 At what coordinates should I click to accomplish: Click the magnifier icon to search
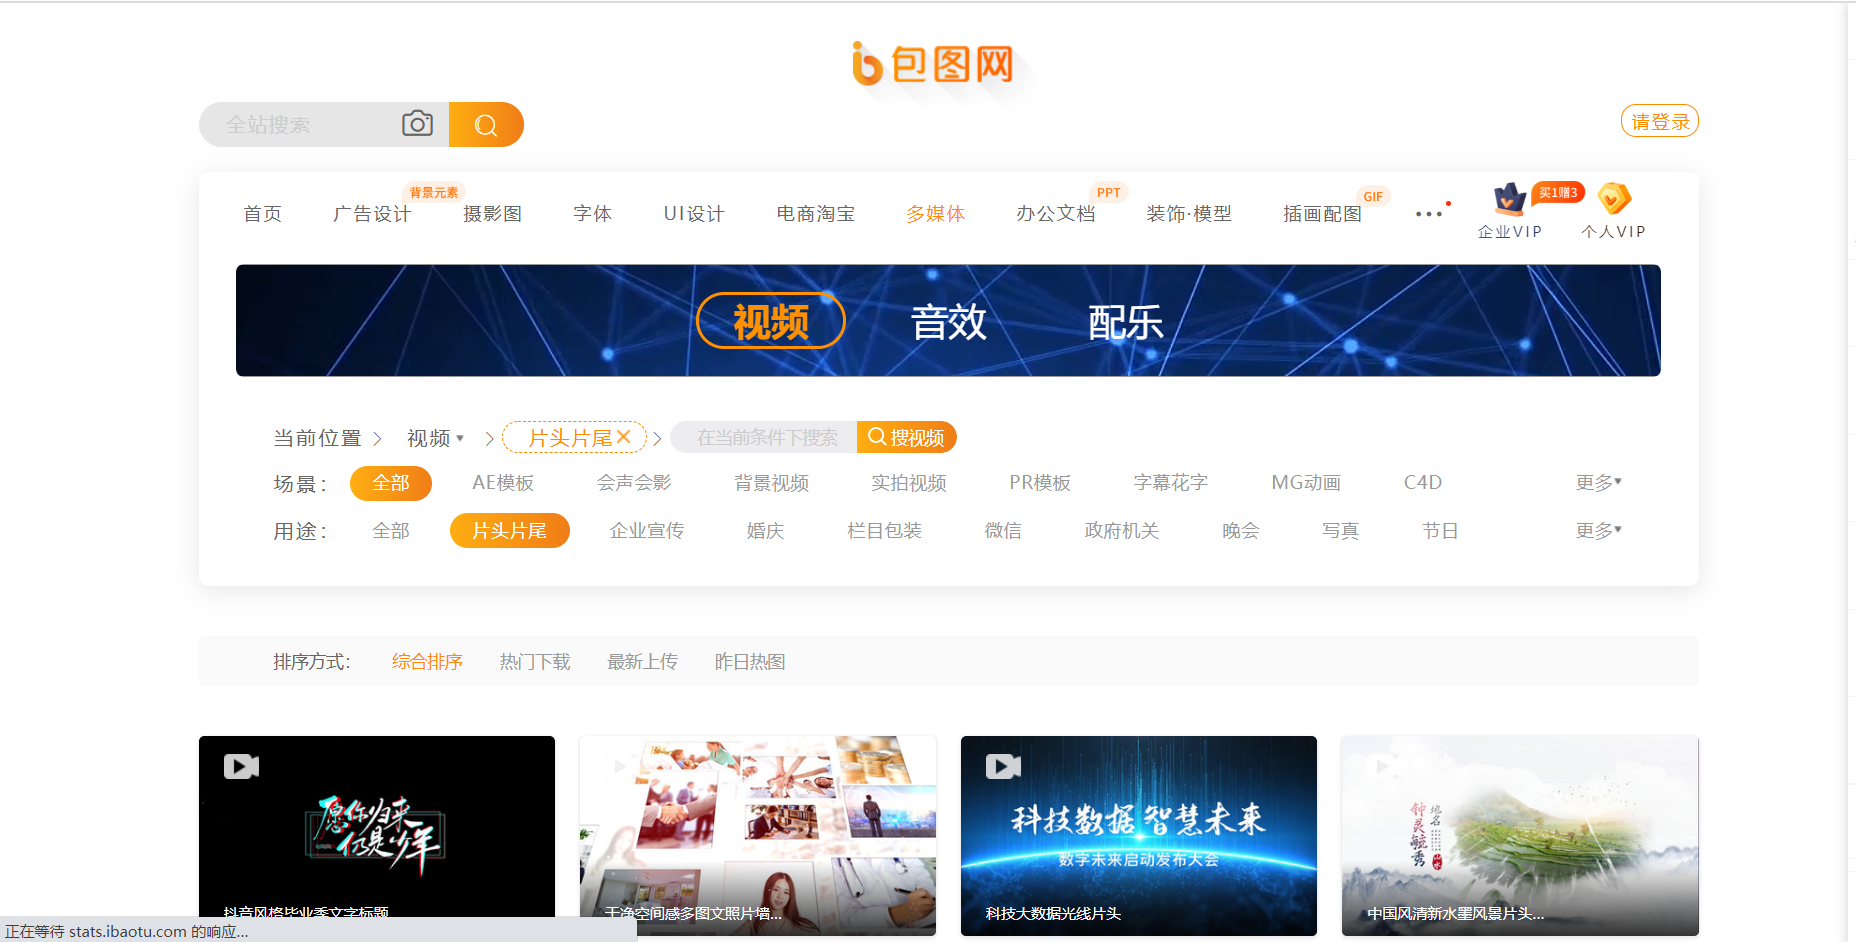click(x=487, y=124)
